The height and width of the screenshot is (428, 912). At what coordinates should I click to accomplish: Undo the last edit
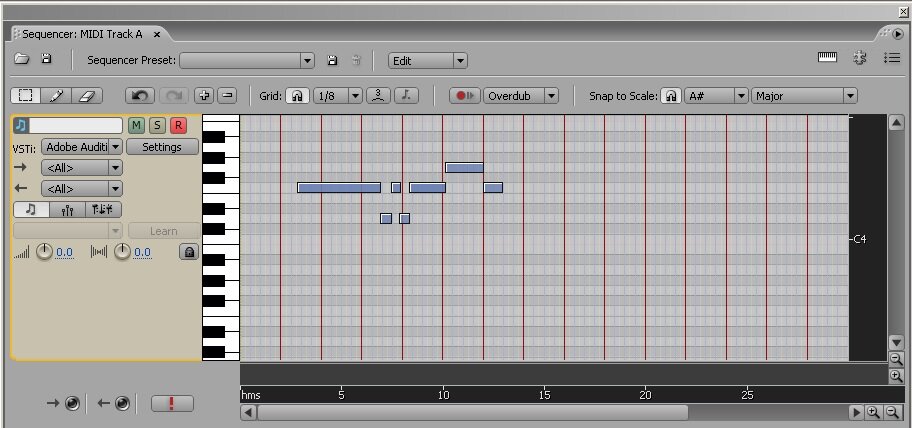(140, 96)
